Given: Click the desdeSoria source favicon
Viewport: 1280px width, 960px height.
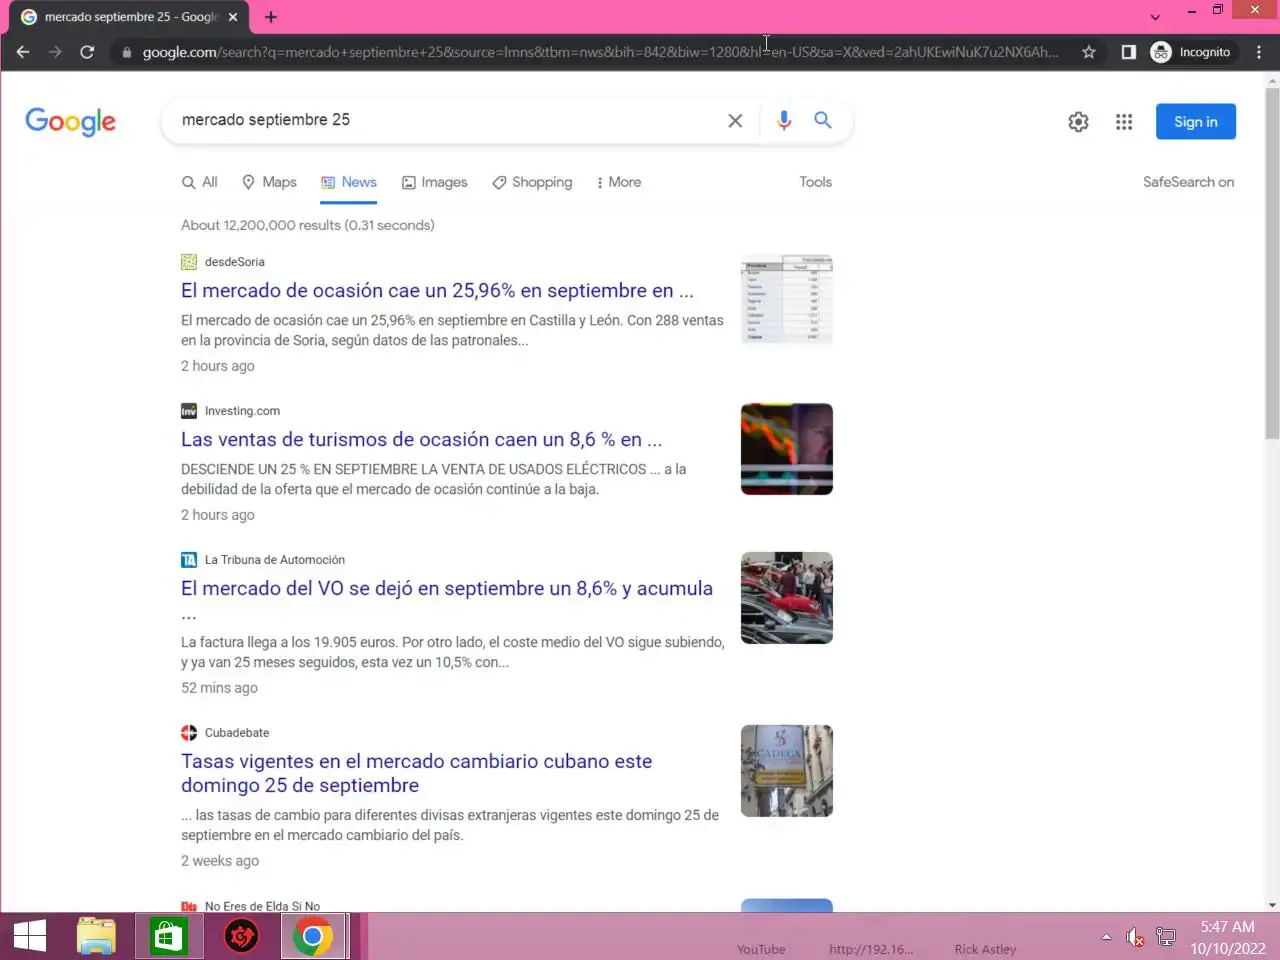Looking at the screenshot, I should pyautogui.click(x=189, y=262).
